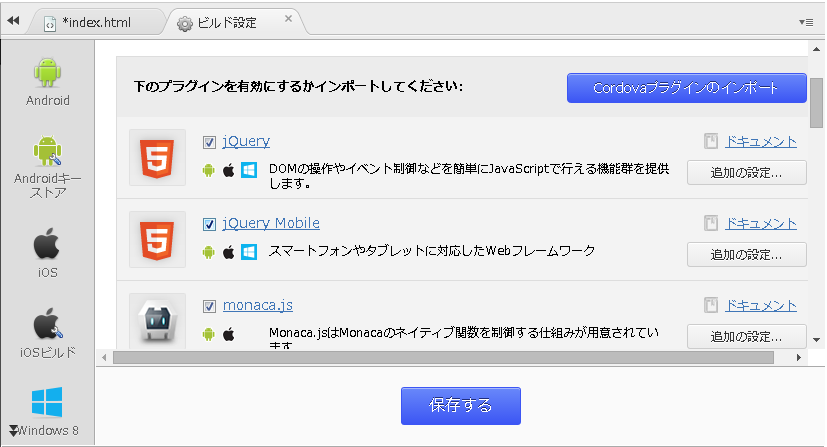827x447 pixels.
Task: Open the Android build settings in sidebar
Action: pyautogui.click(x=47, y=82)
